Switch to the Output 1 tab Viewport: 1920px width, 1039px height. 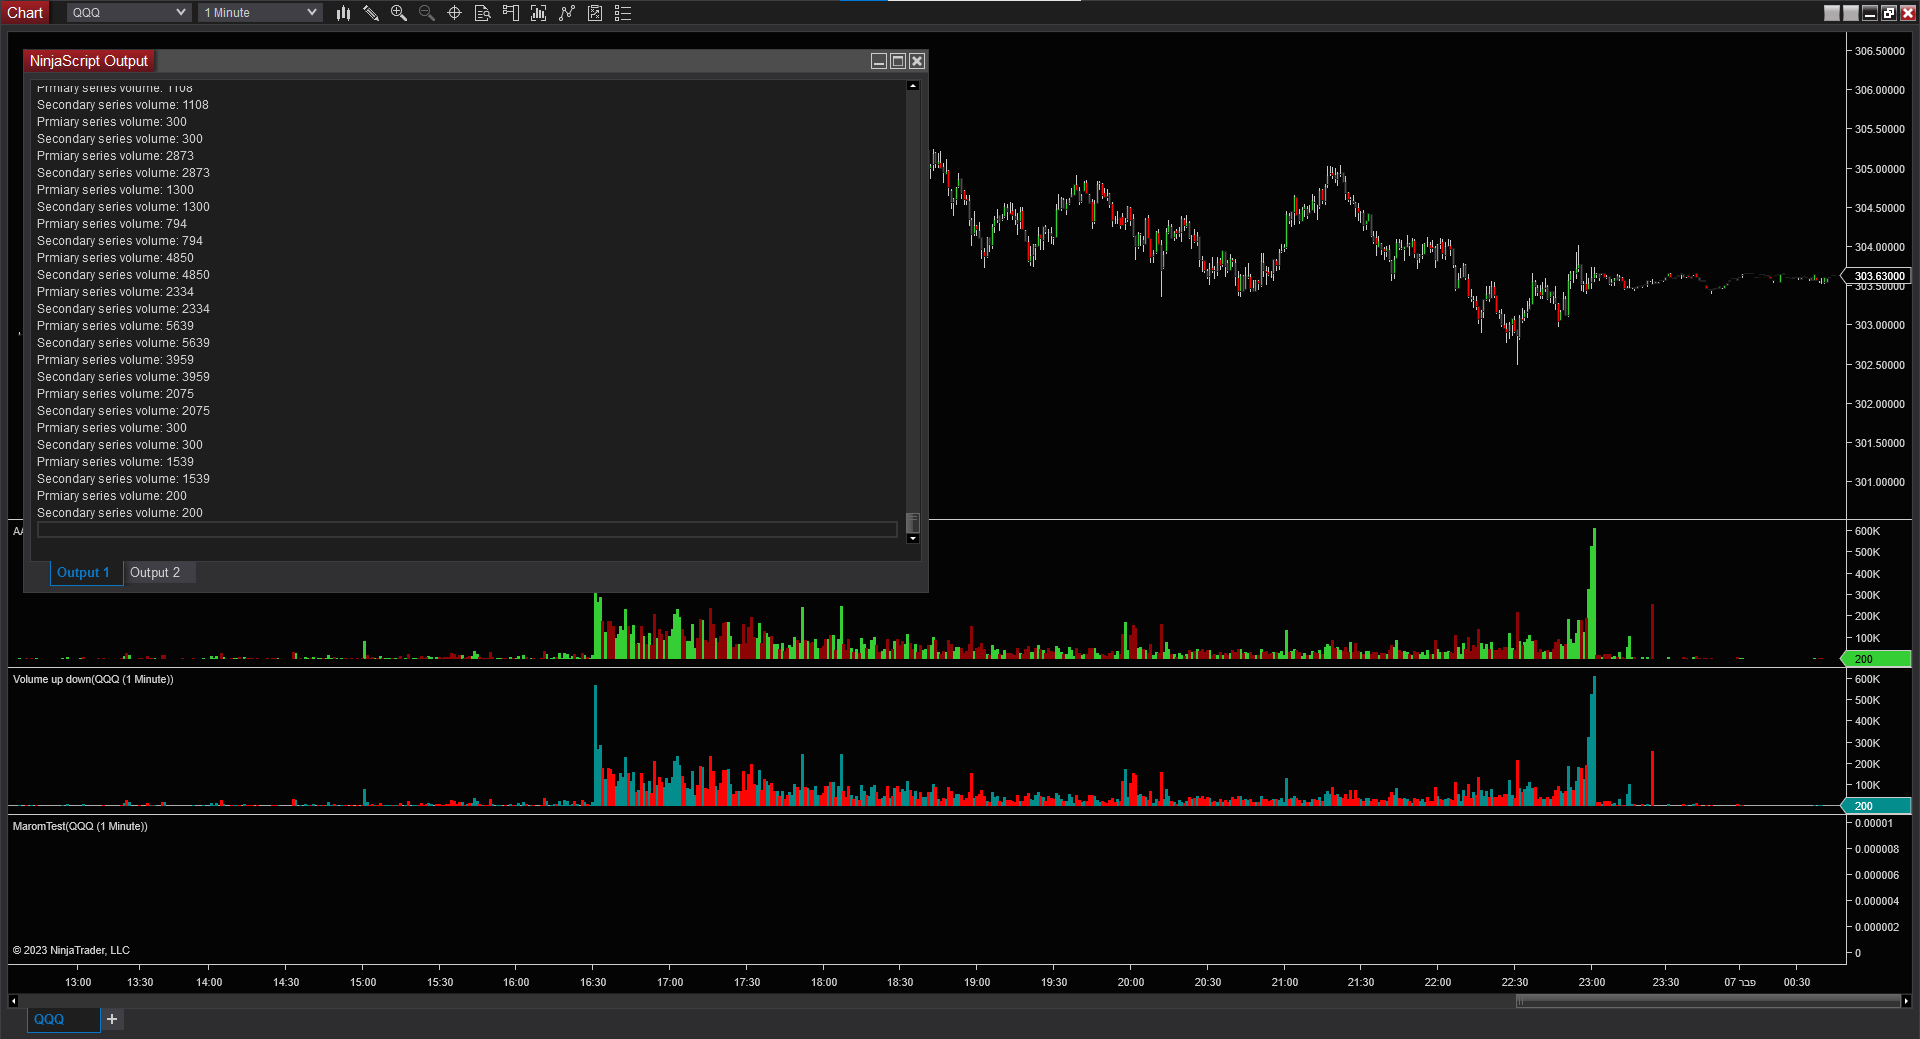coord(84,573)
